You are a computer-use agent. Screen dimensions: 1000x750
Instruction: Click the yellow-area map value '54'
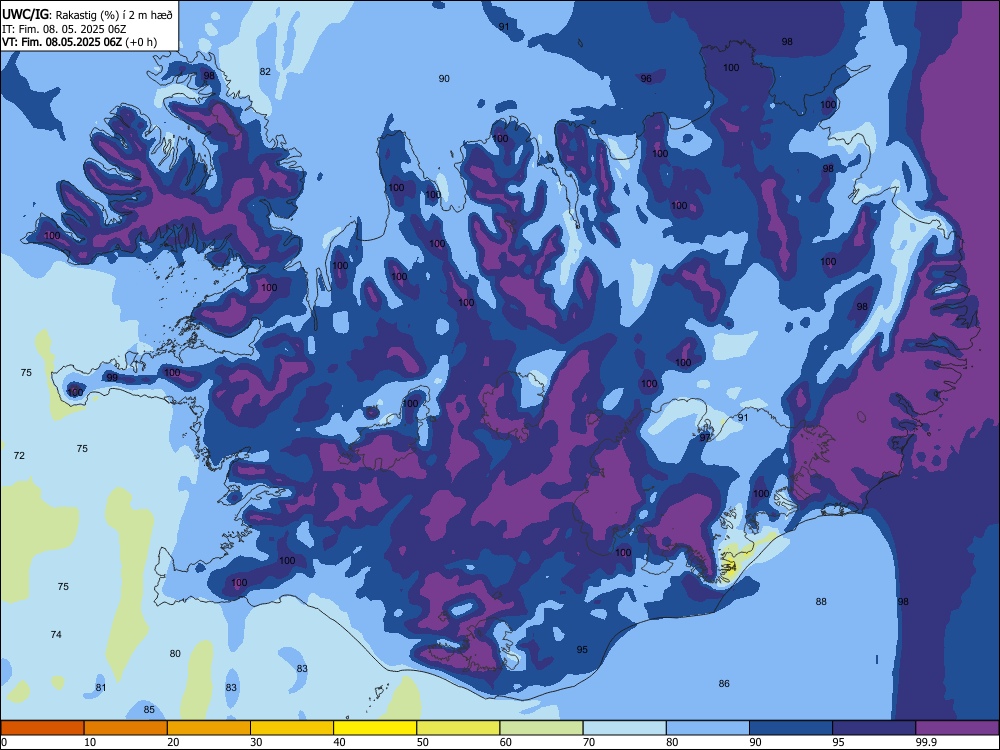731,566
